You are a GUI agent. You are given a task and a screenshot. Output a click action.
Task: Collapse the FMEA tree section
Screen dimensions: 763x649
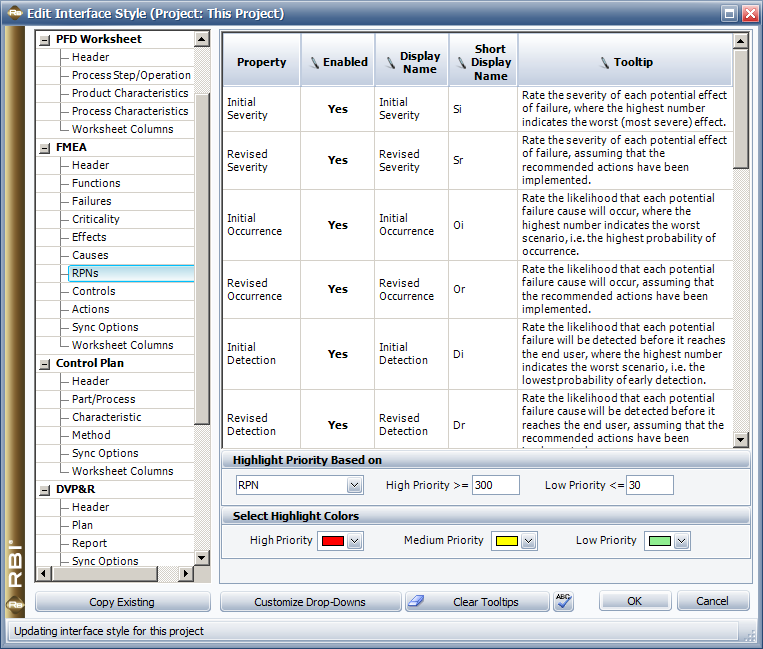click(x=44, y=147)
